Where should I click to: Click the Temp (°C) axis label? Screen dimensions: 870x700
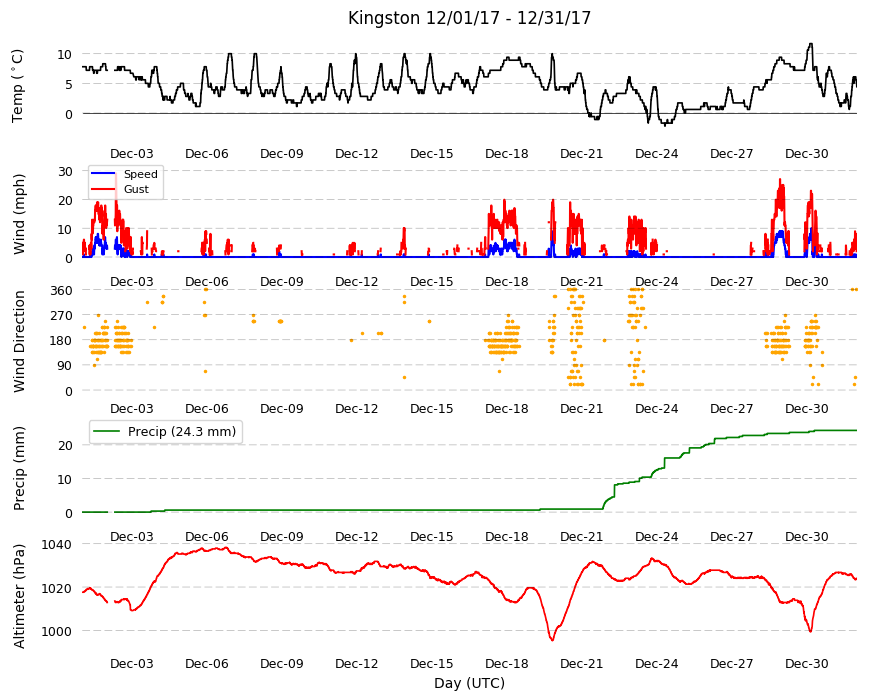(18, 86)
